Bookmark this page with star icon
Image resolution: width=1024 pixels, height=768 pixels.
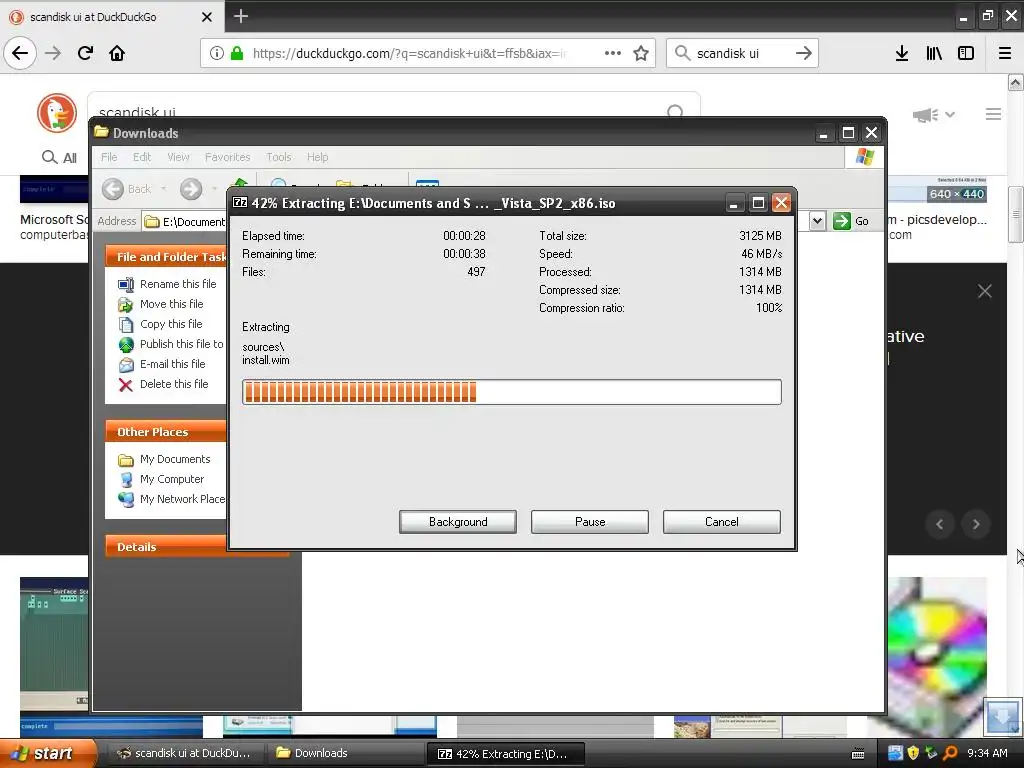(x=641, y=53)
